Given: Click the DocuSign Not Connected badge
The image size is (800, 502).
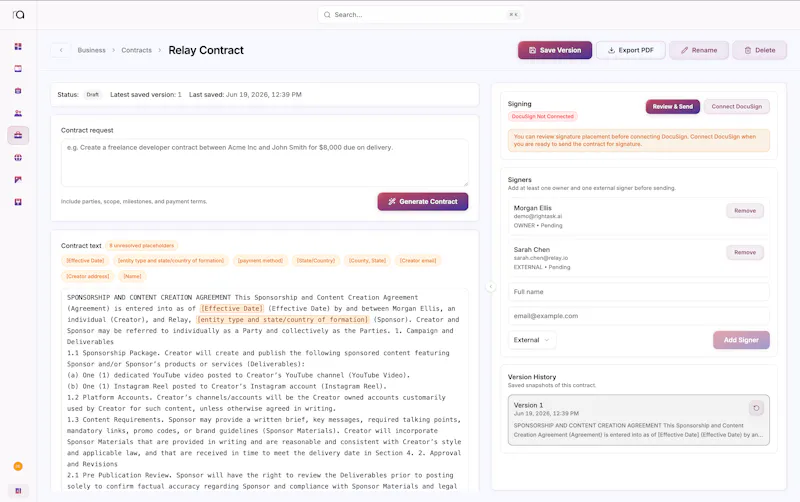Looking at the screenshot, I should 542,116.
